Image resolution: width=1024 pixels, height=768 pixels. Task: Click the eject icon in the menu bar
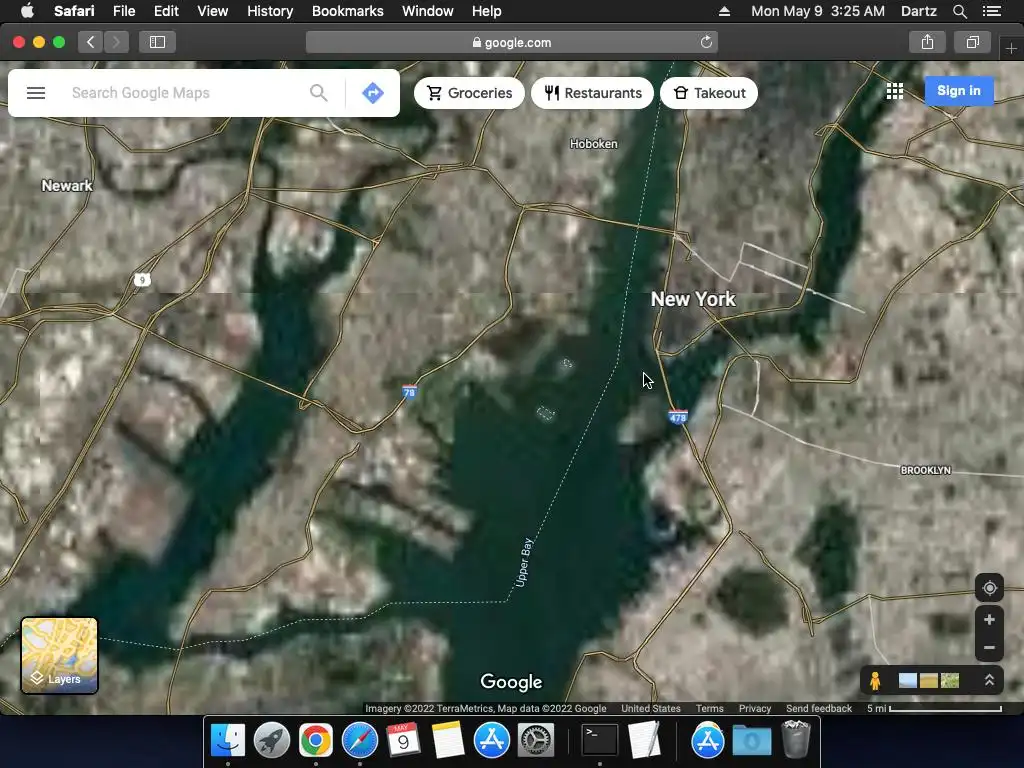click(724, 11)
